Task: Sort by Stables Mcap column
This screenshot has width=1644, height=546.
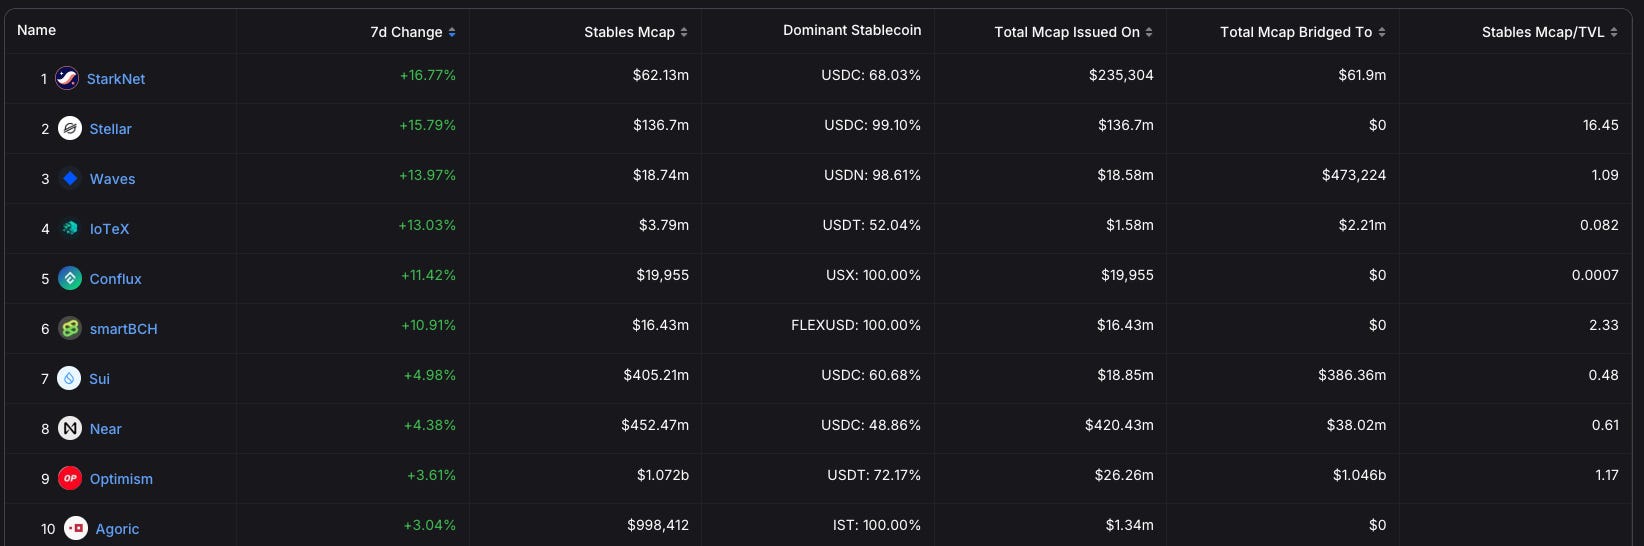Action: click(636, 32)
